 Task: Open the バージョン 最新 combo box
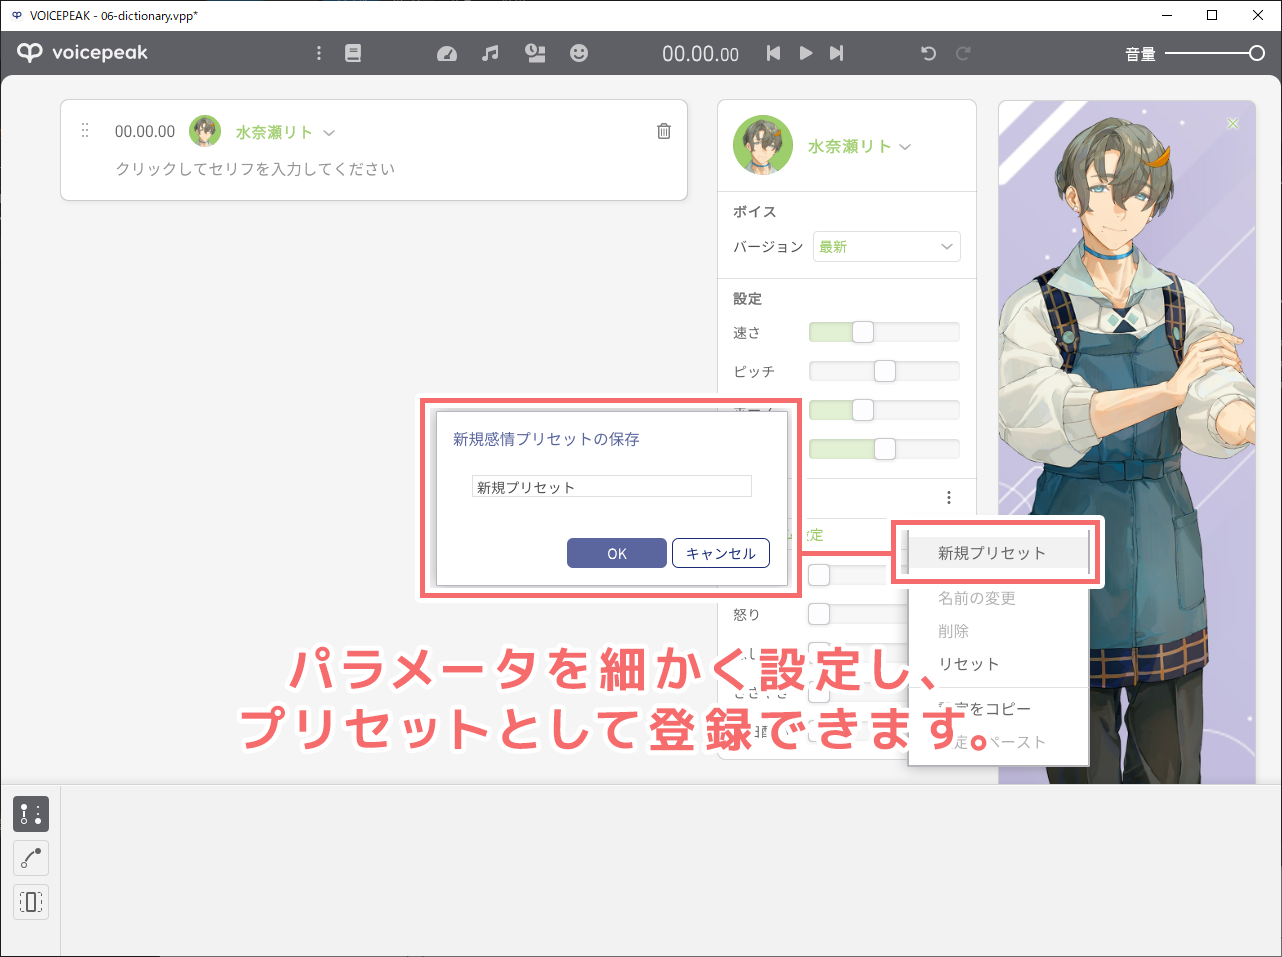(x=887, y=246)
